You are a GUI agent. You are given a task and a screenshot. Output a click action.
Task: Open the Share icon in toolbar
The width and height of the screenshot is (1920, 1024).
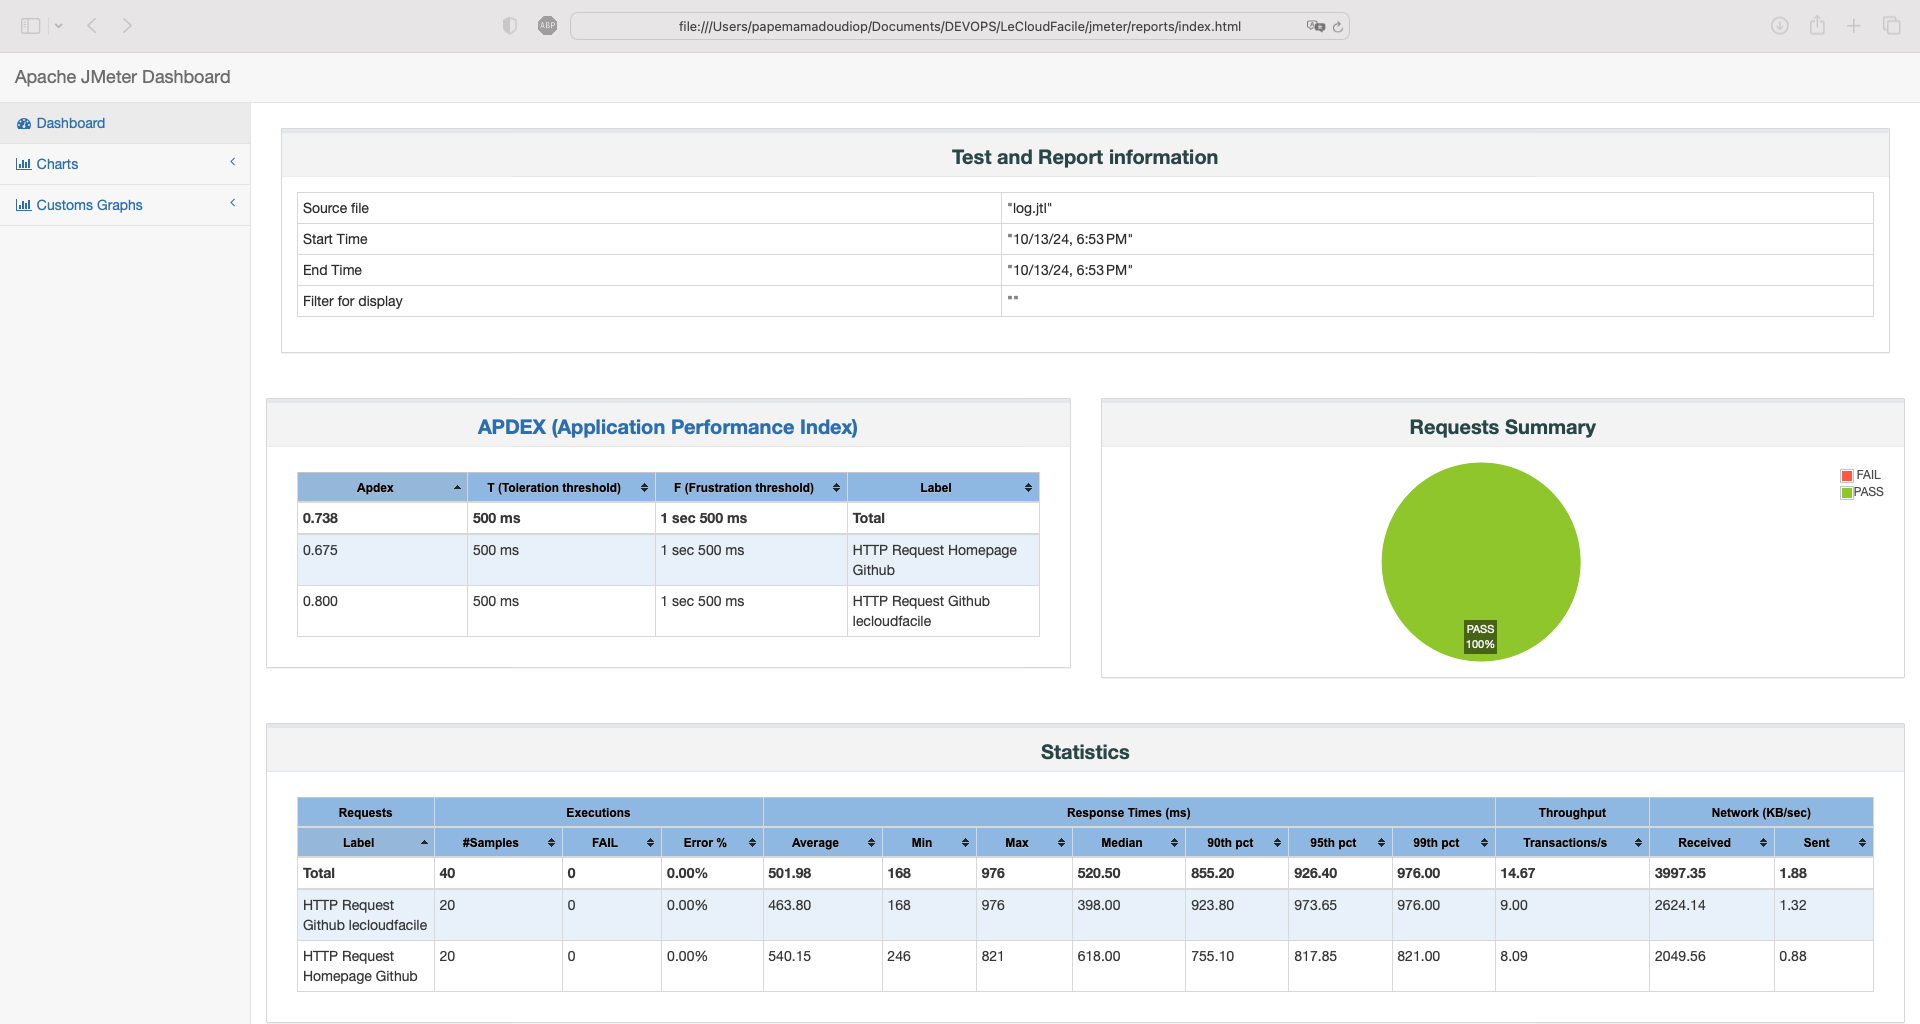coord(1817,26)
